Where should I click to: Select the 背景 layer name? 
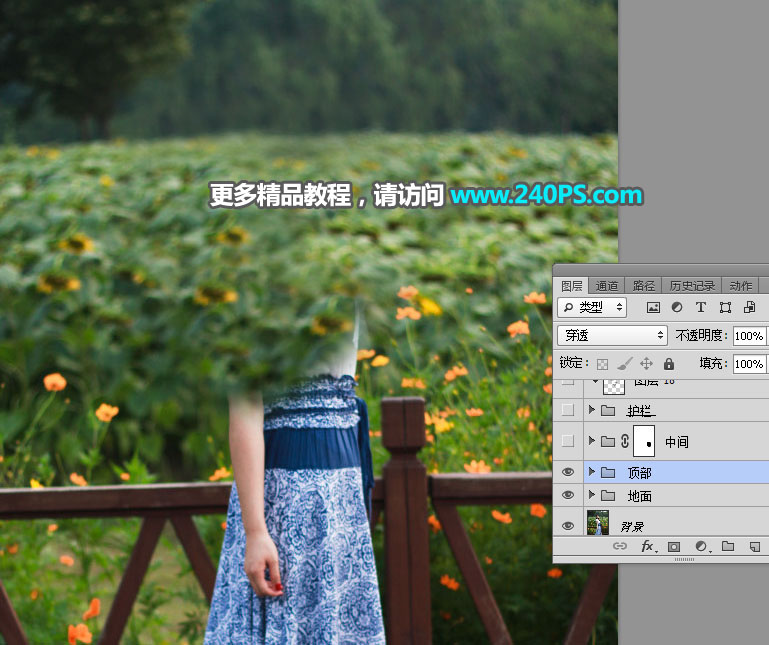coord(632,527)
